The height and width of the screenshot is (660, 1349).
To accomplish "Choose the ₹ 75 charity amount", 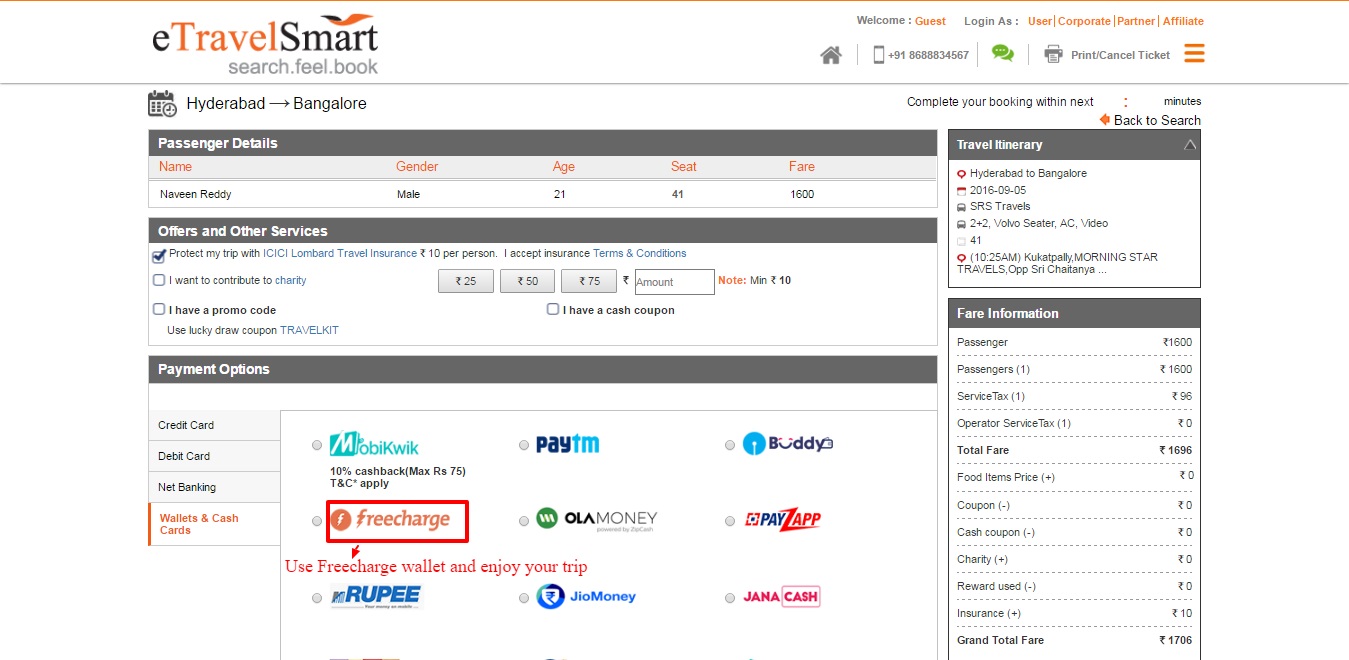I will (x=588, y=282).
